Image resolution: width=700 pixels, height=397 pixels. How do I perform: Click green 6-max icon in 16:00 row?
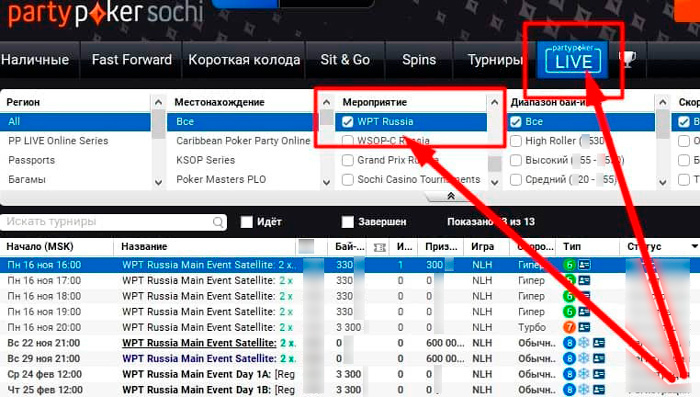click(569, 265)
